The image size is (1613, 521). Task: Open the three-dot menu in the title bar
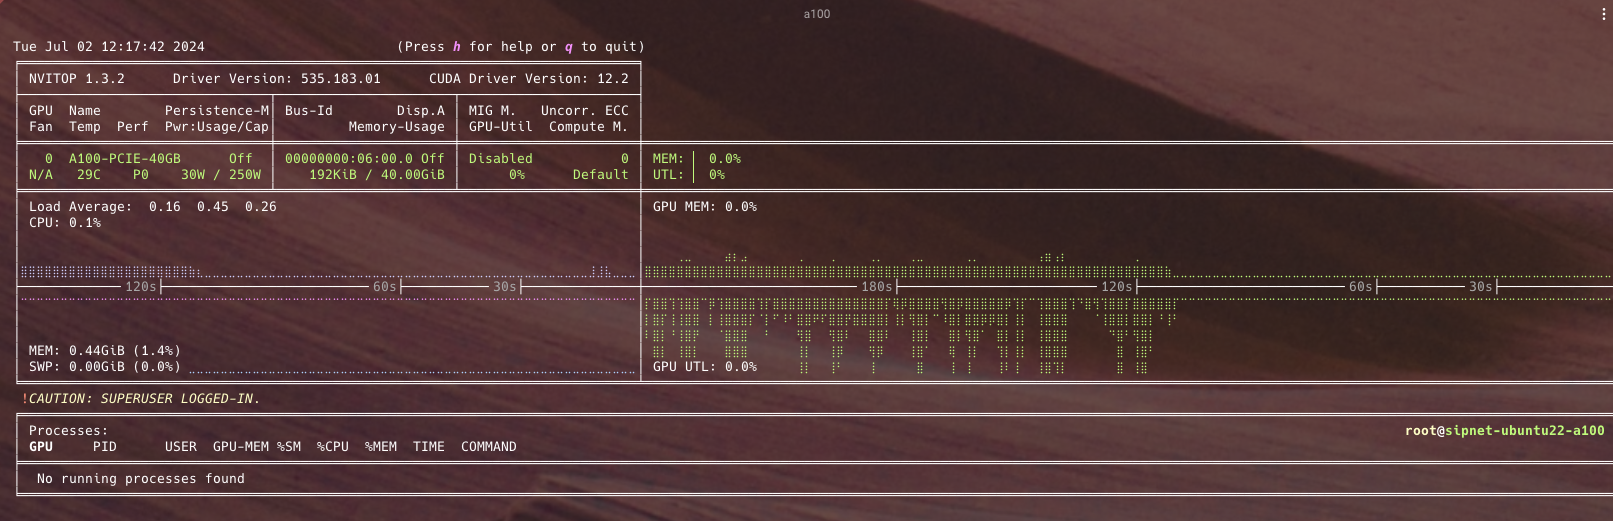tap(1604, 14)
